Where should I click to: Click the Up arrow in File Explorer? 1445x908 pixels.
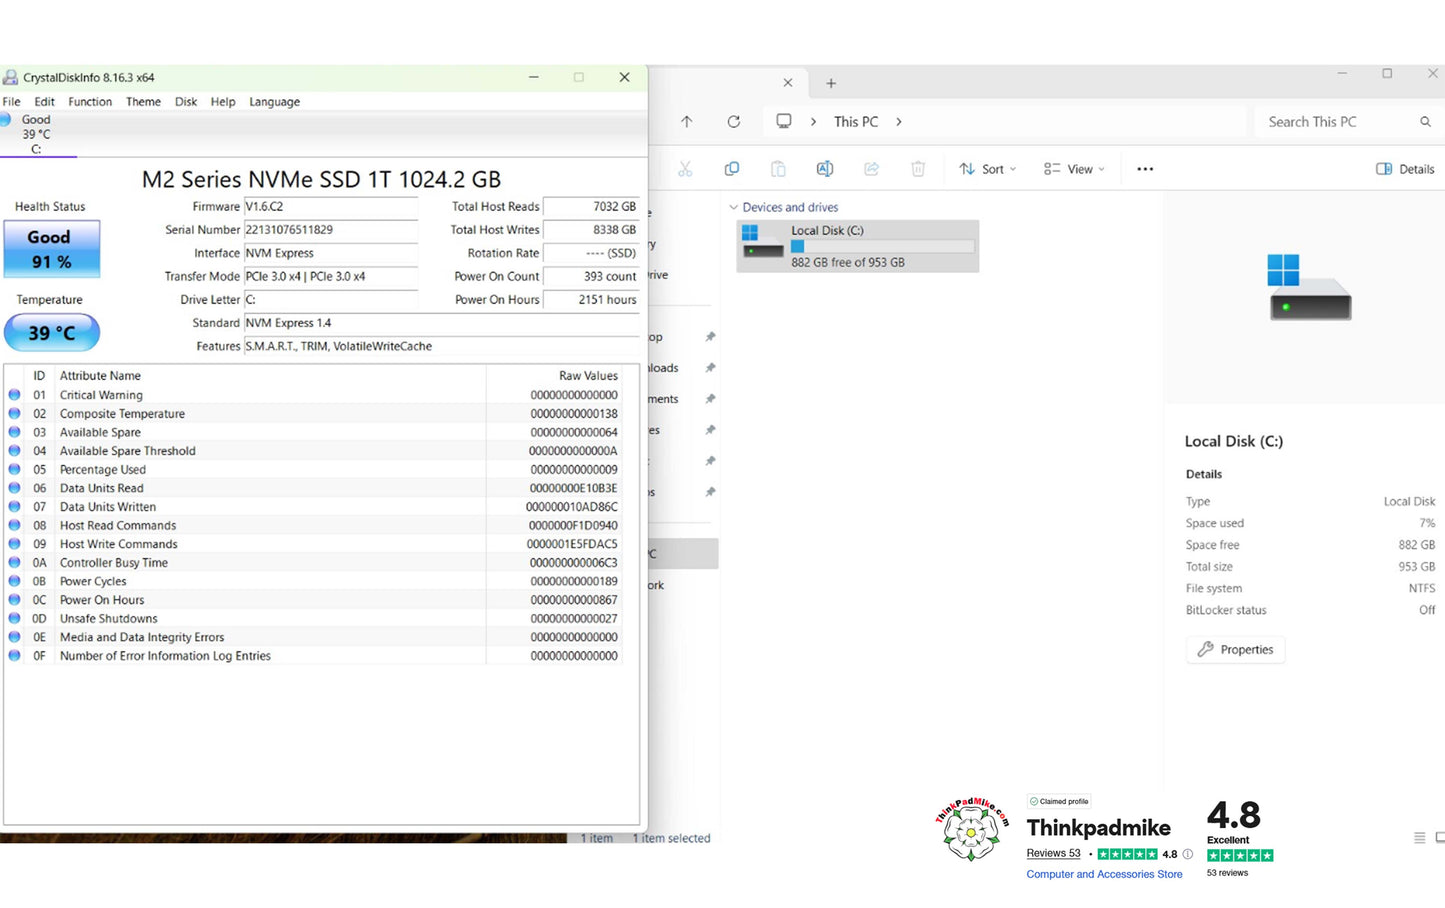[686, 122]
